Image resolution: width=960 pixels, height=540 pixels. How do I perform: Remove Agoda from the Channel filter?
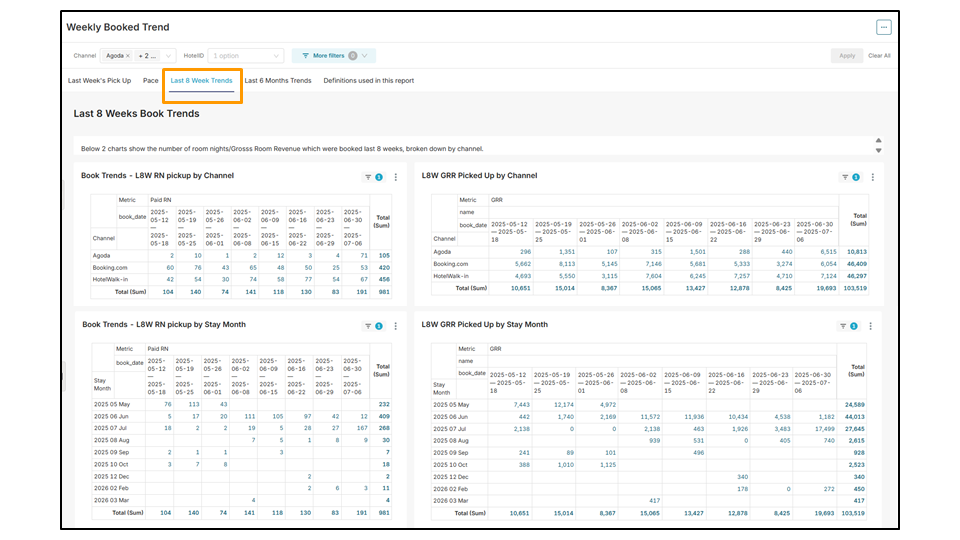(x=127, y=56)
